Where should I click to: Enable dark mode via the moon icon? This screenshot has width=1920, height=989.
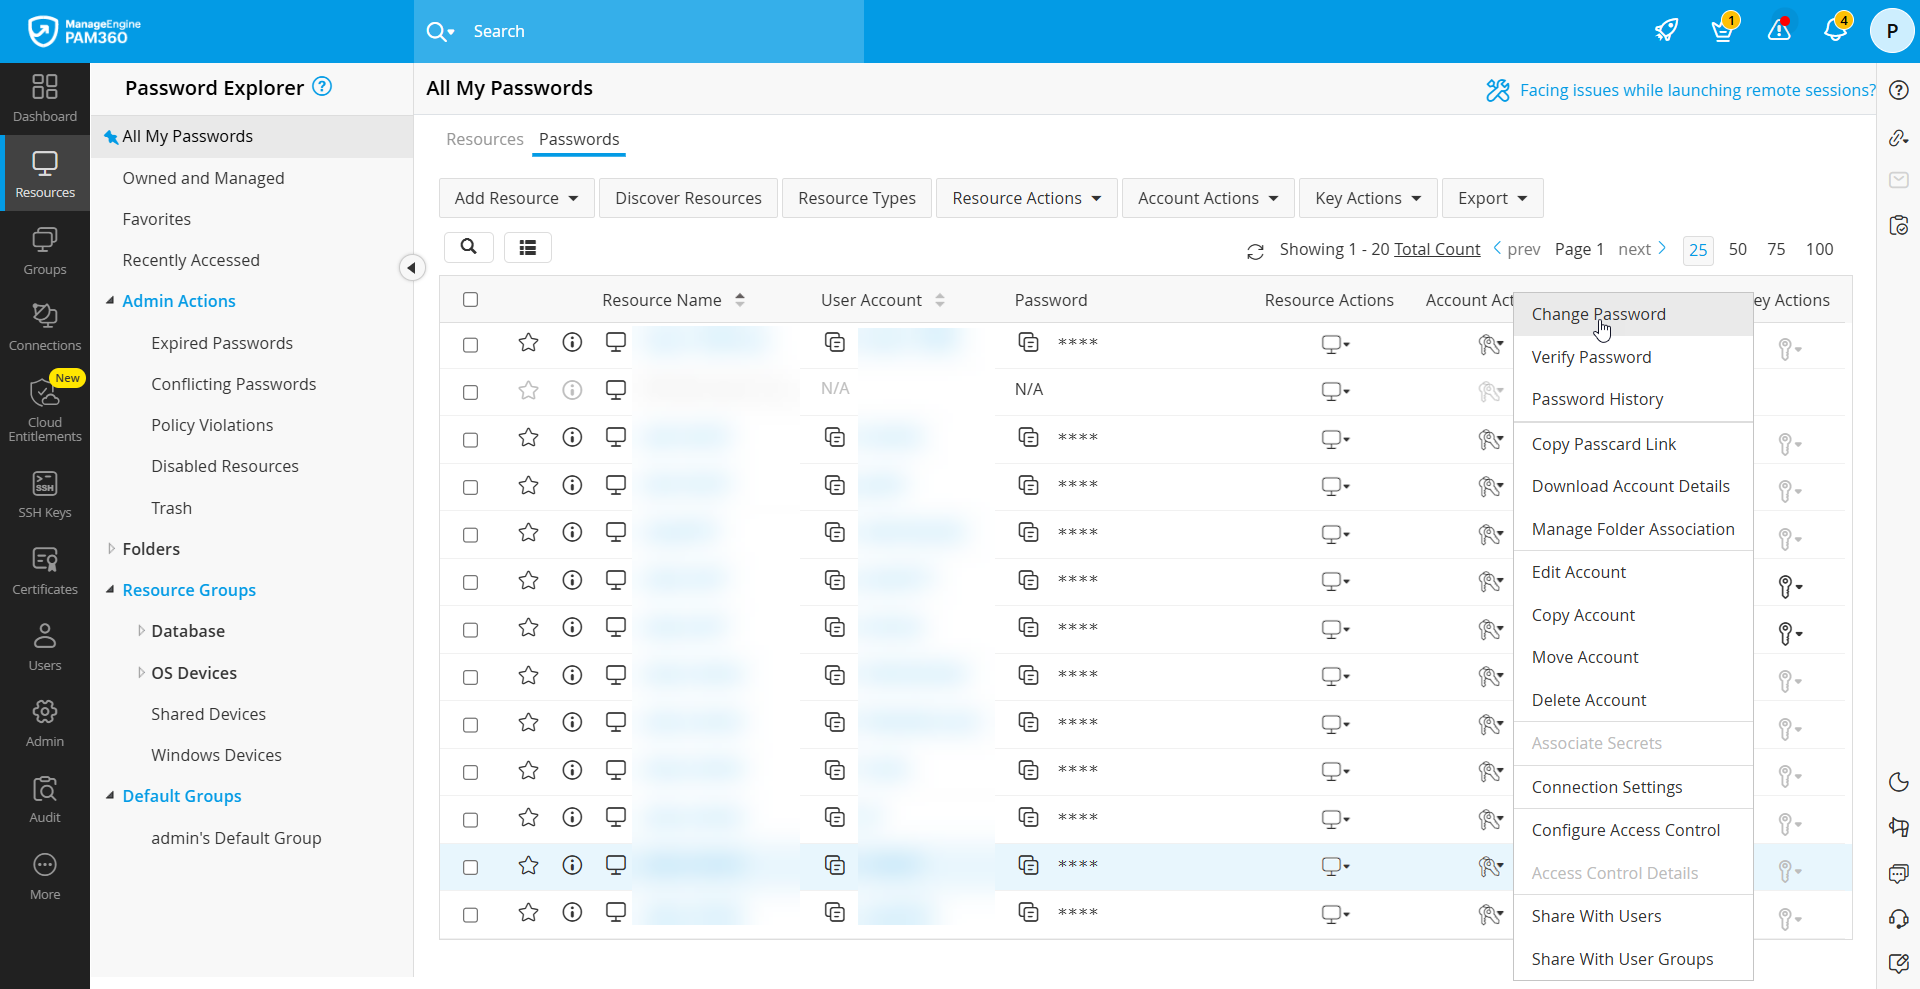tap(1899, 782)
